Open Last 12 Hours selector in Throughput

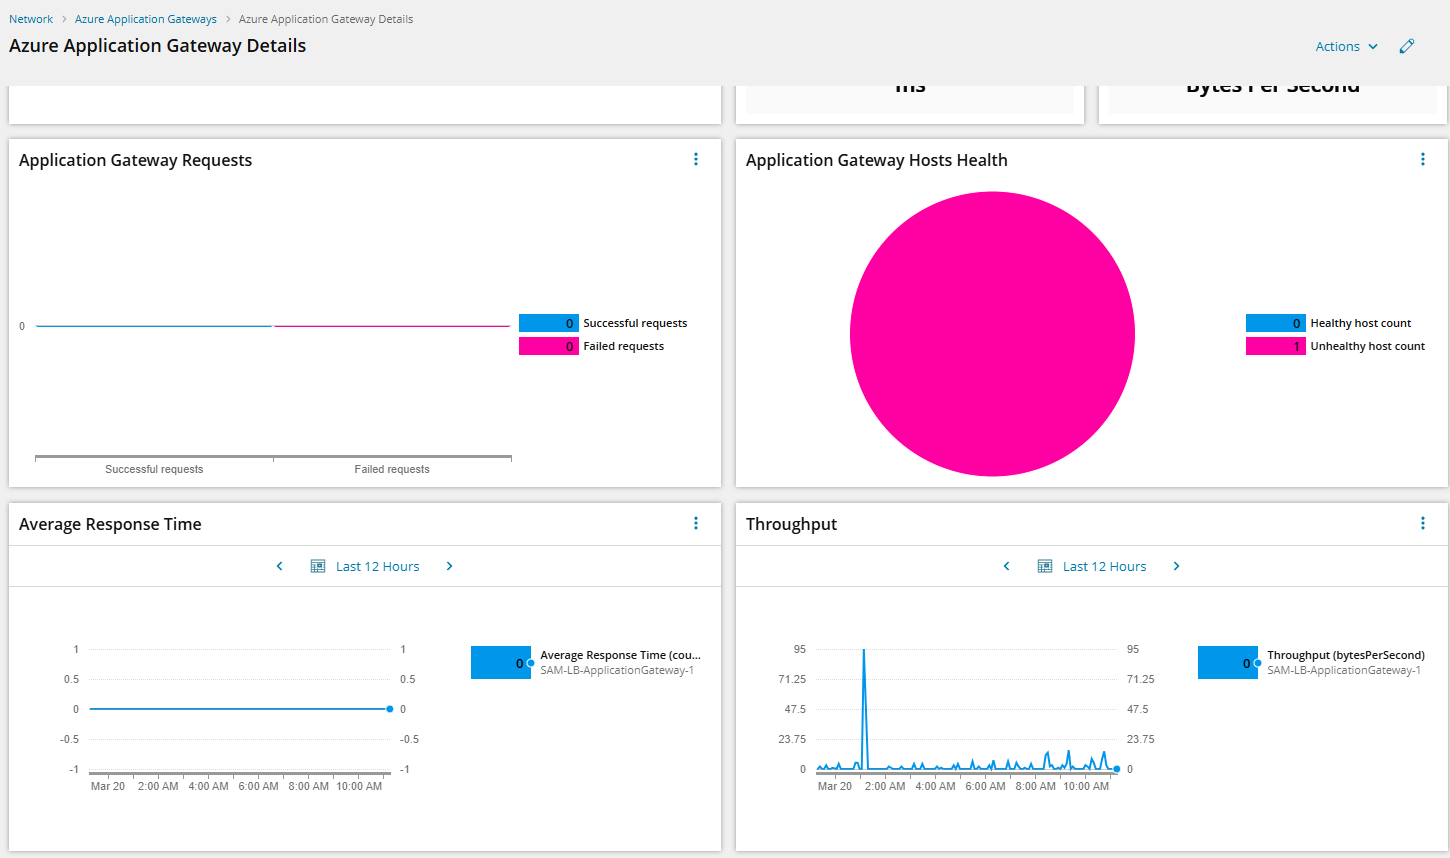tap(1104, 566)
